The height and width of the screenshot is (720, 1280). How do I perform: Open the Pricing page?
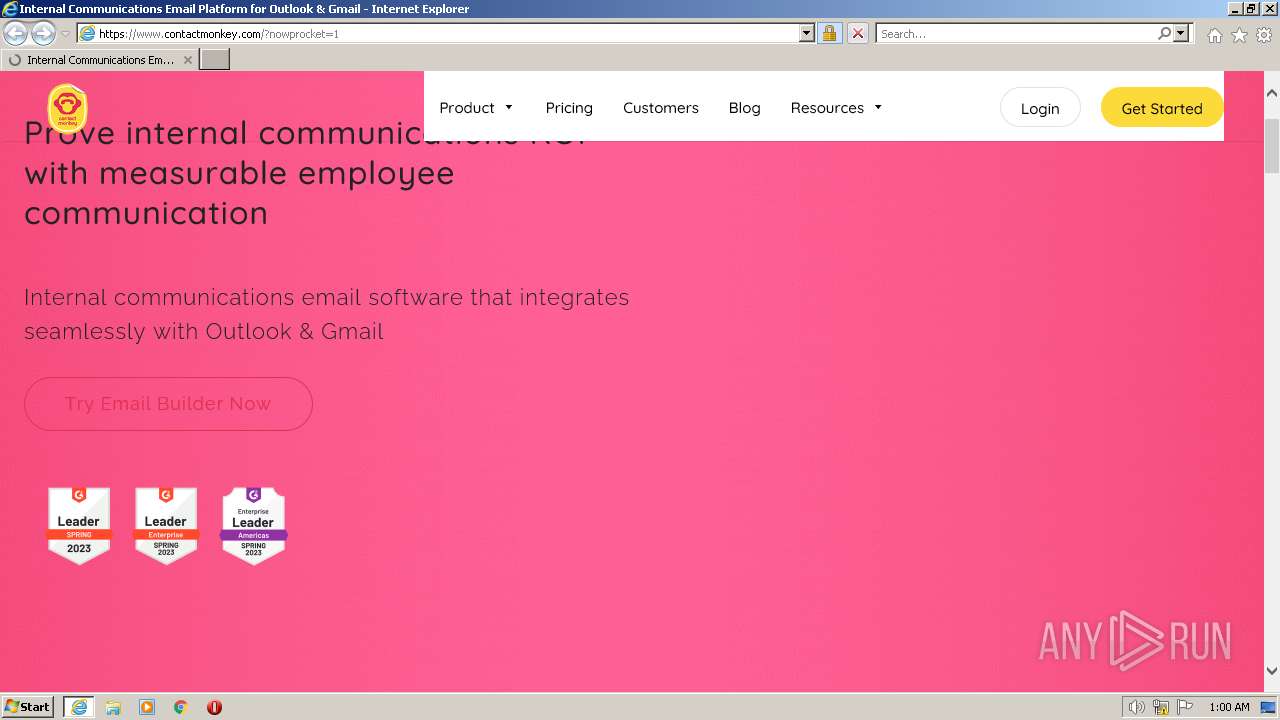[569, 108]
